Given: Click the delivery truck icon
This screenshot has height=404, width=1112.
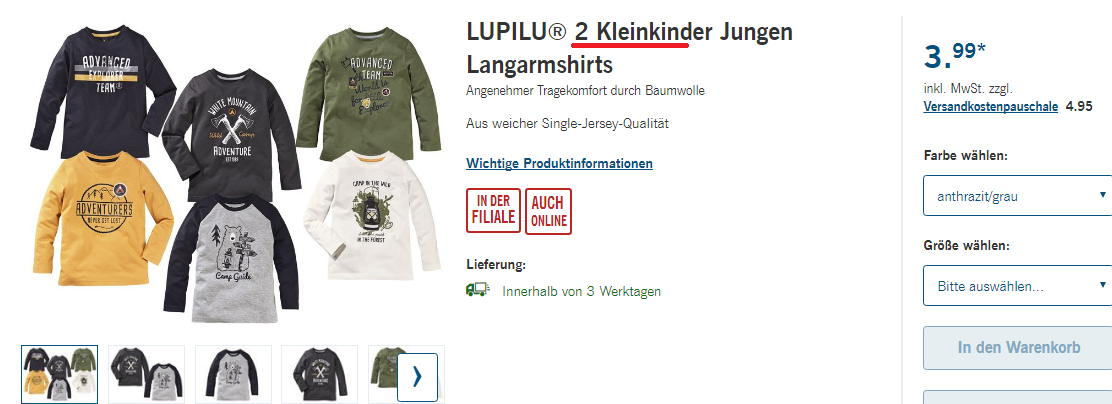Looking at the screenshot, I should click(x=478, y=289).
